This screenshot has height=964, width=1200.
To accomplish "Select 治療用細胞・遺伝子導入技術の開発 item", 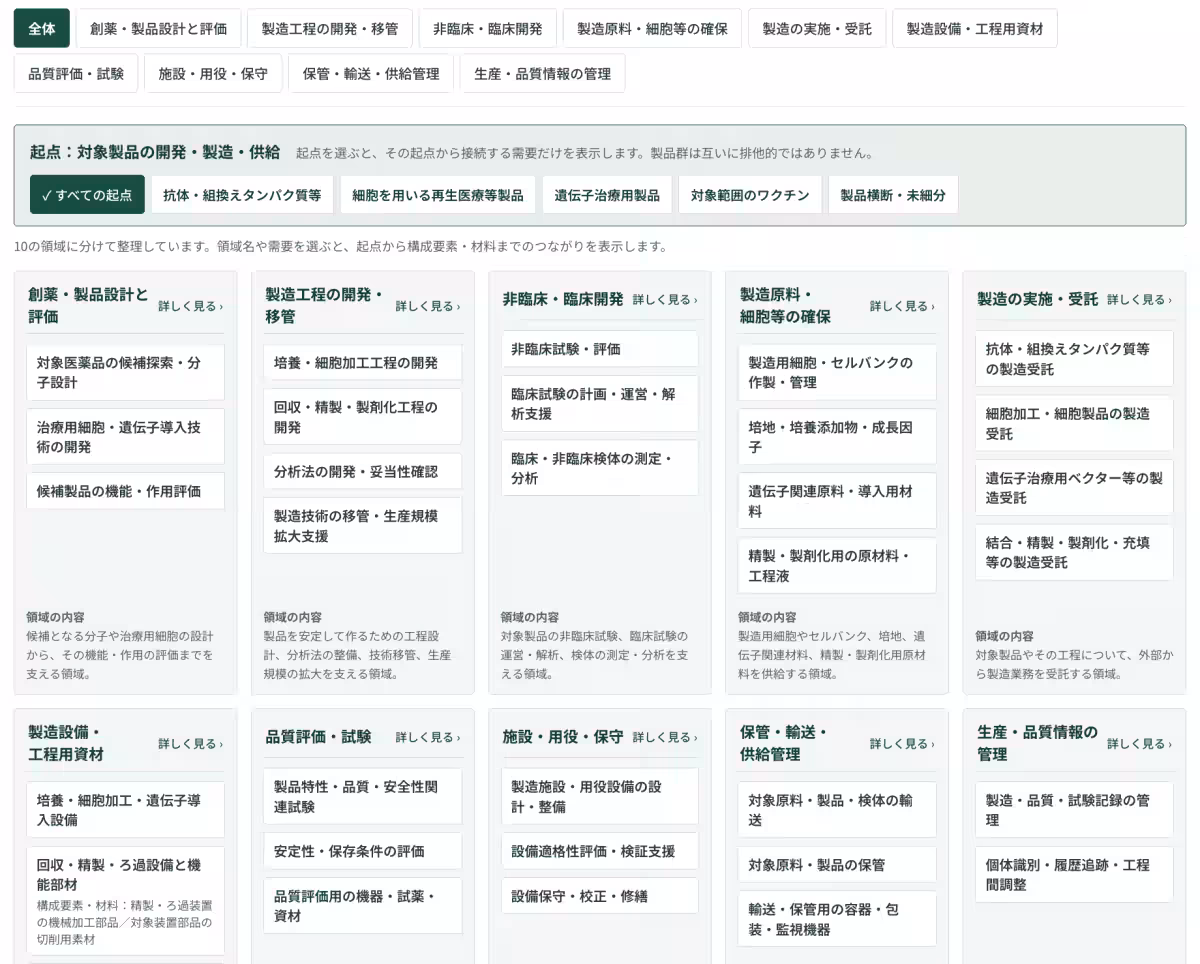I will [126, 437].
